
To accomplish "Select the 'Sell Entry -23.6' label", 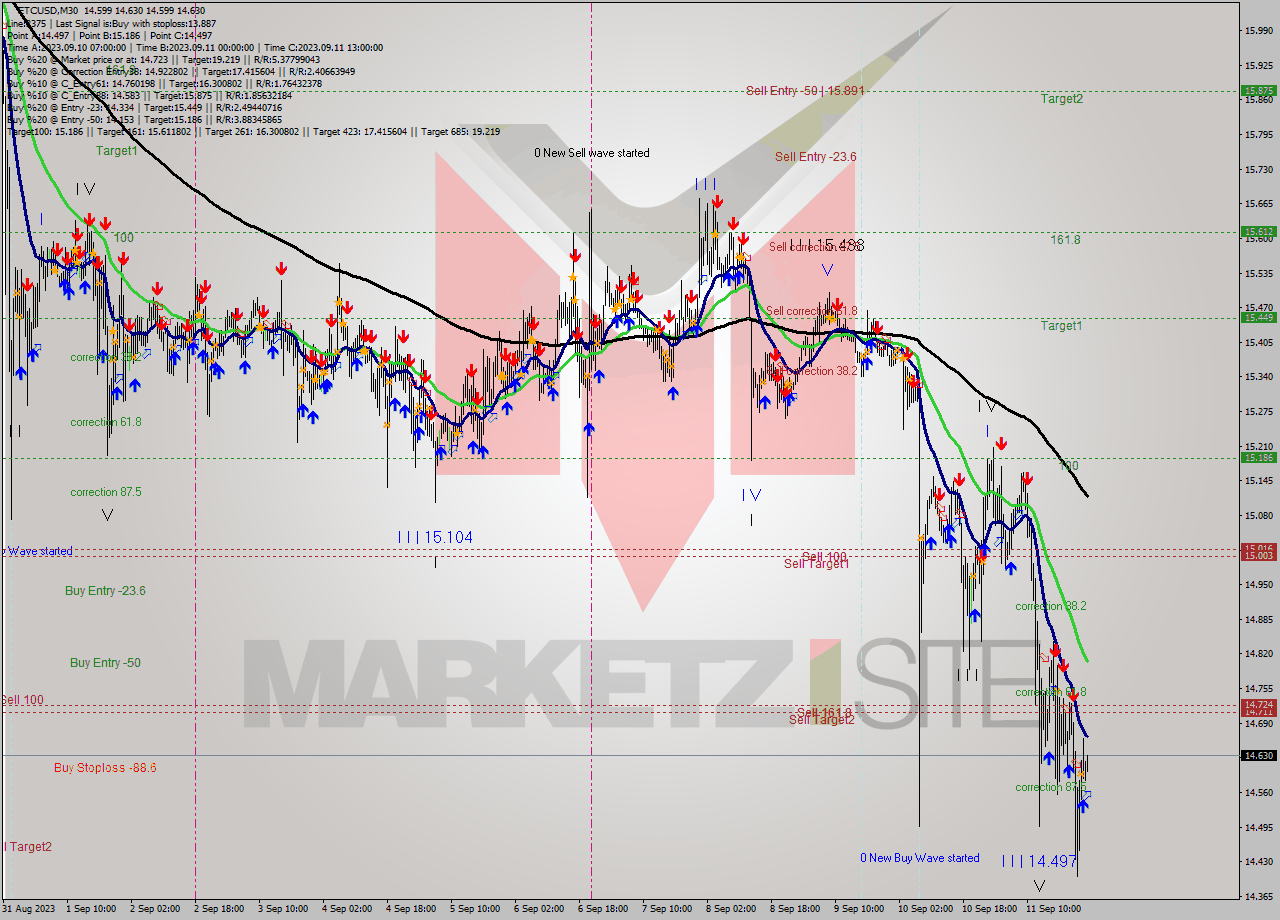I will (x=815, y=156).
